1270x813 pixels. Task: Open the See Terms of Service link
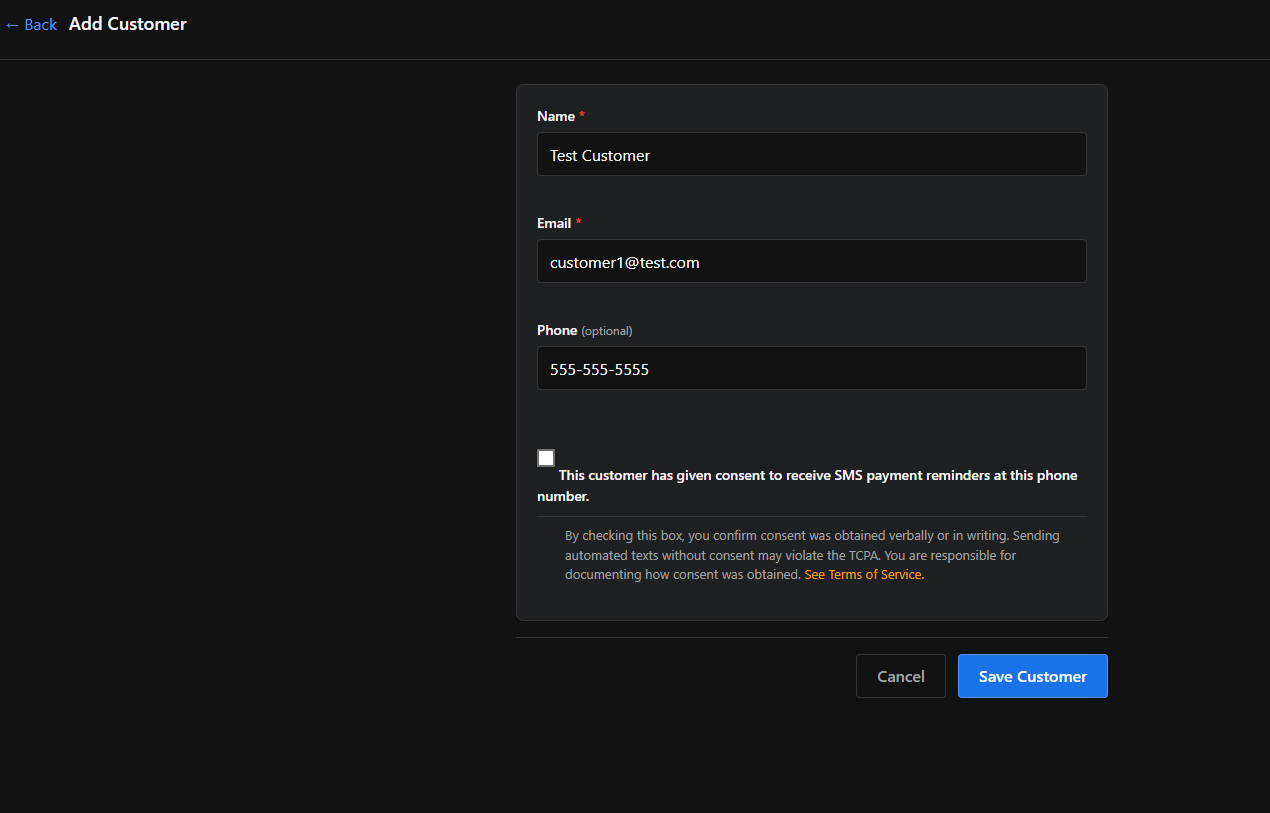pyautogui.click(x=864, y=575)
